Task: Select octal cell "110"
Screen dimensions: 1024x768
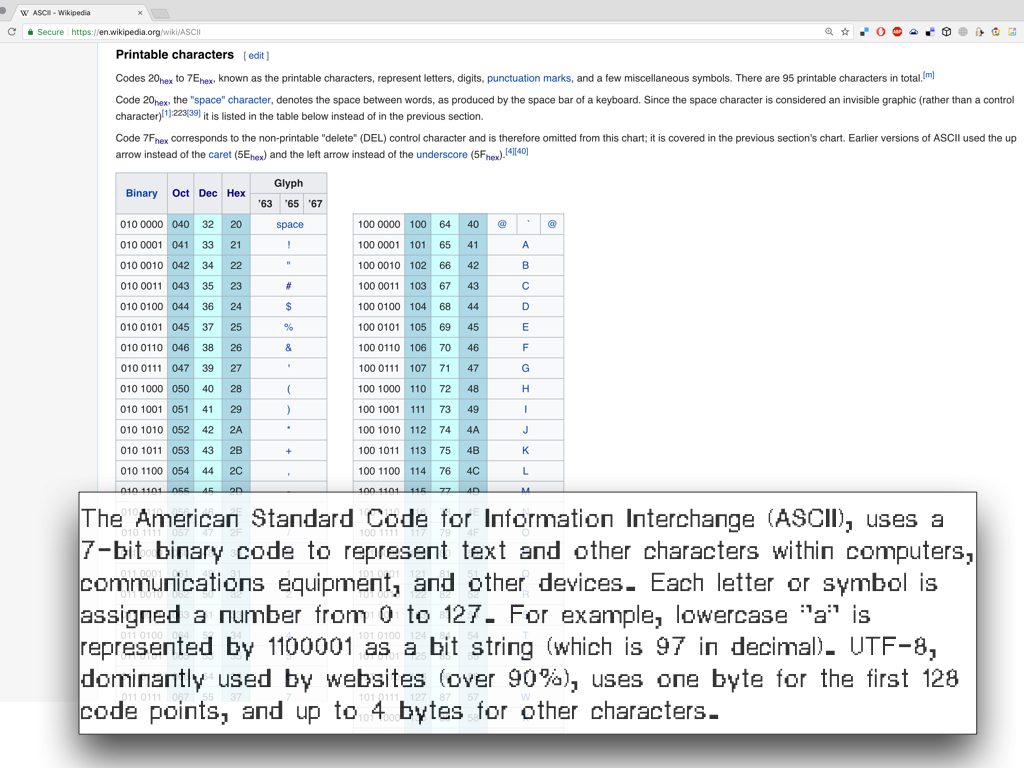Action: click(x=418, y=389)
